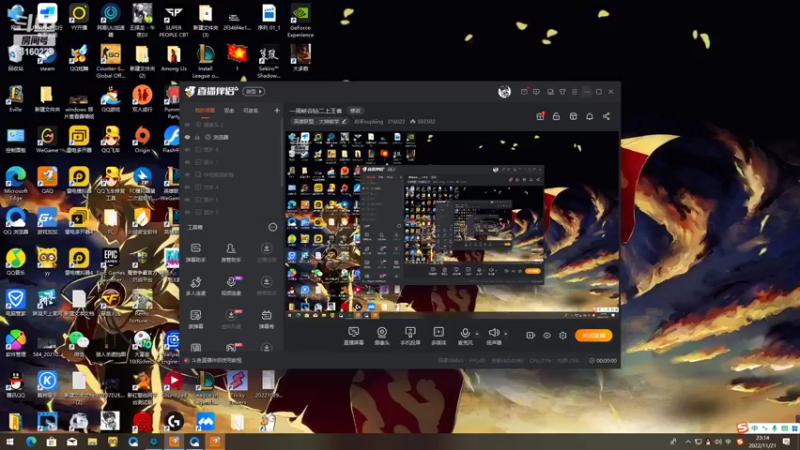
Task: Click the orange 关闭直播 button
Action: point(593,335)
